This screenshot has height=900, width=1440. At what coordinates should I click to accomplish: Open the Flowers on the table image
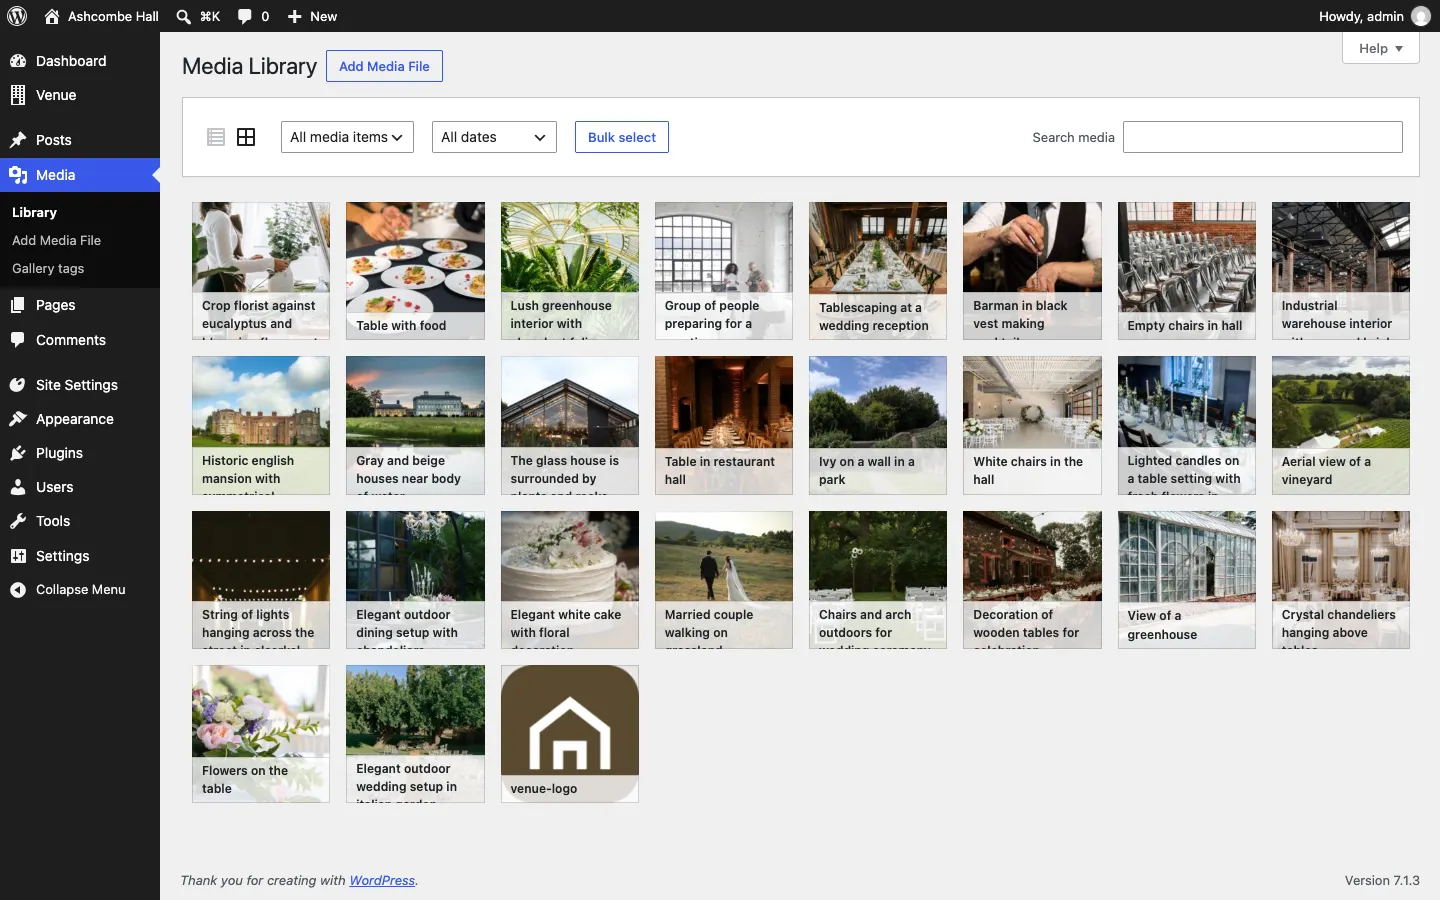click(x=261, y=734)
